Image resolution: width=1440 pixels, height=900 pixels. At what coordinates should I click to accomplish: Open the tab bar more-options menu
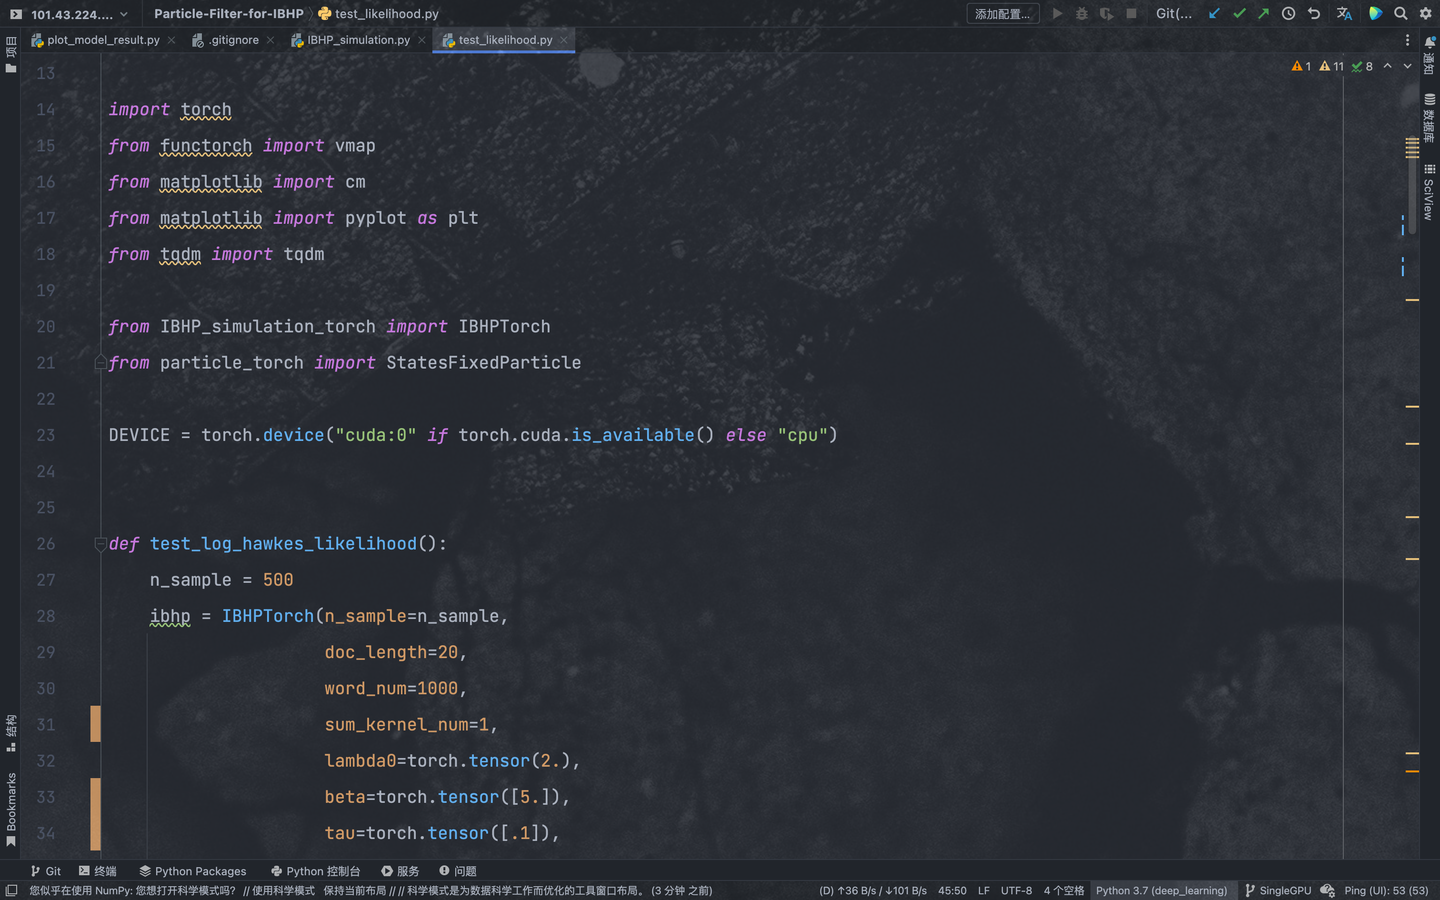pyautogui.click(x=1407, y=40)
